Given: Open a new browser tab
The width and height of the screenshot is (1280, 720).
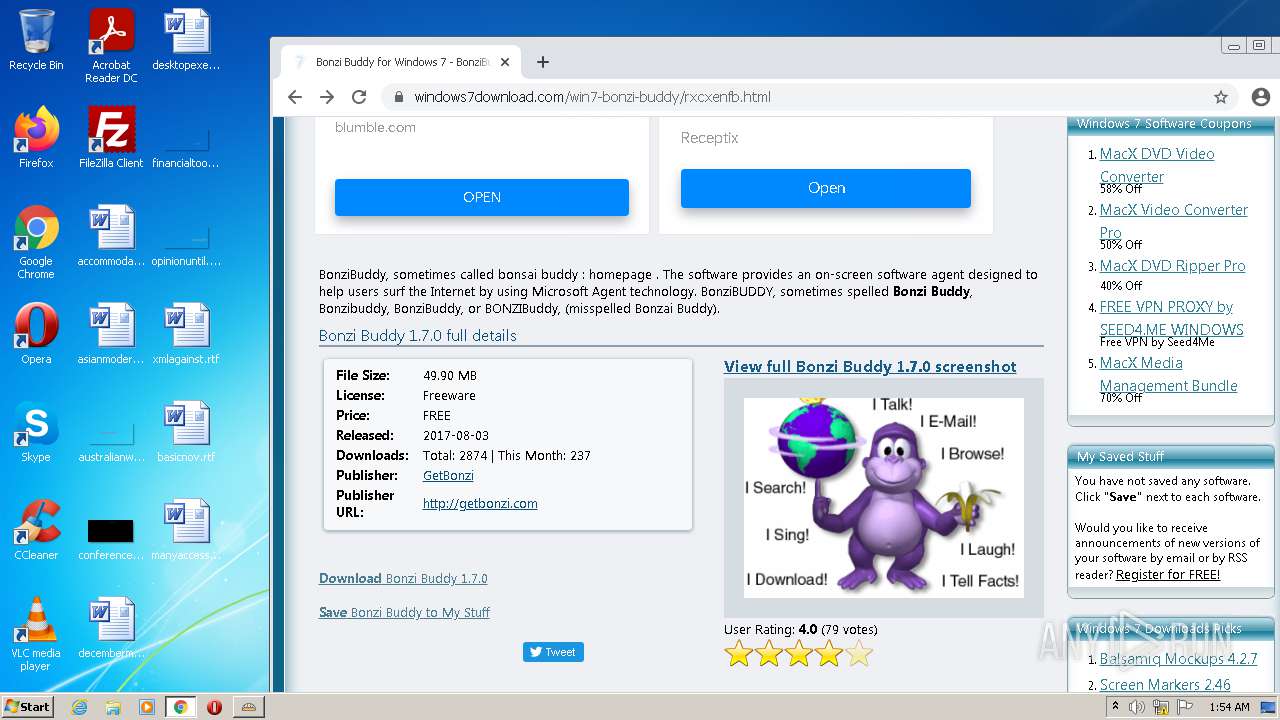Looking at the screenshot, I should tap(543, 62).
